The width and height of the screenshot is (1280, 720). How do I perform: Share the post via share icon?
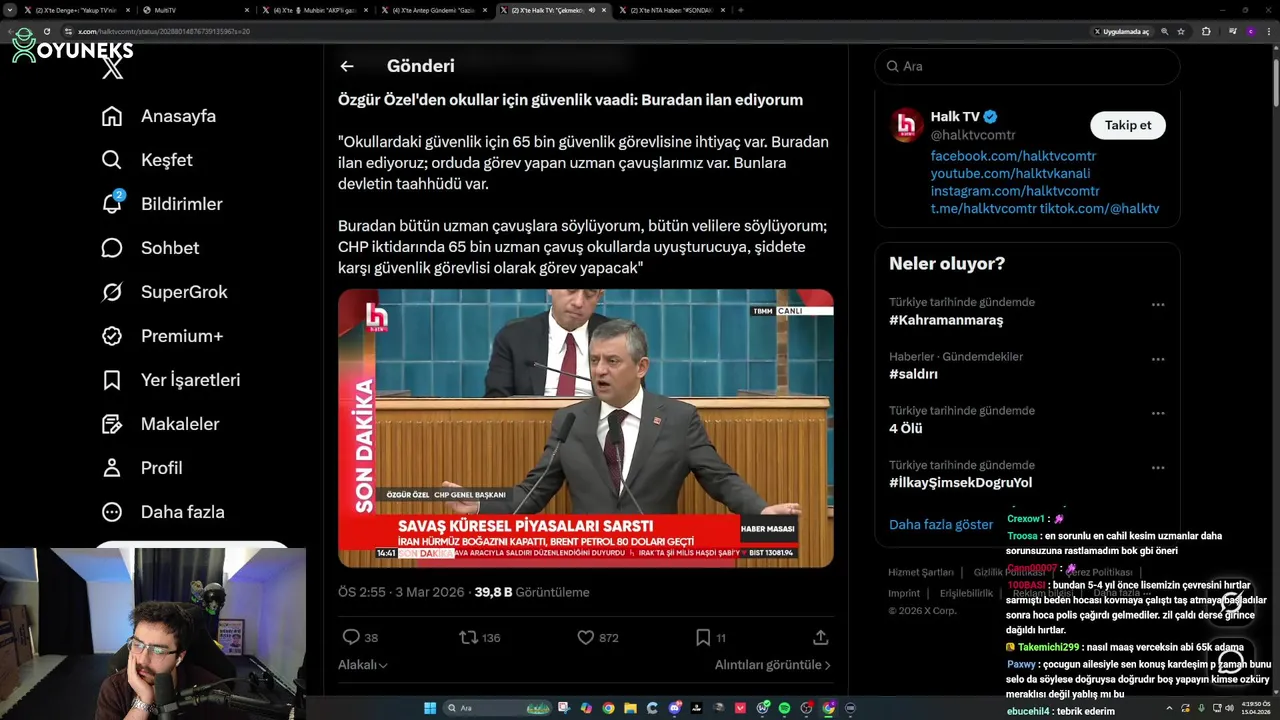(820, 637)
